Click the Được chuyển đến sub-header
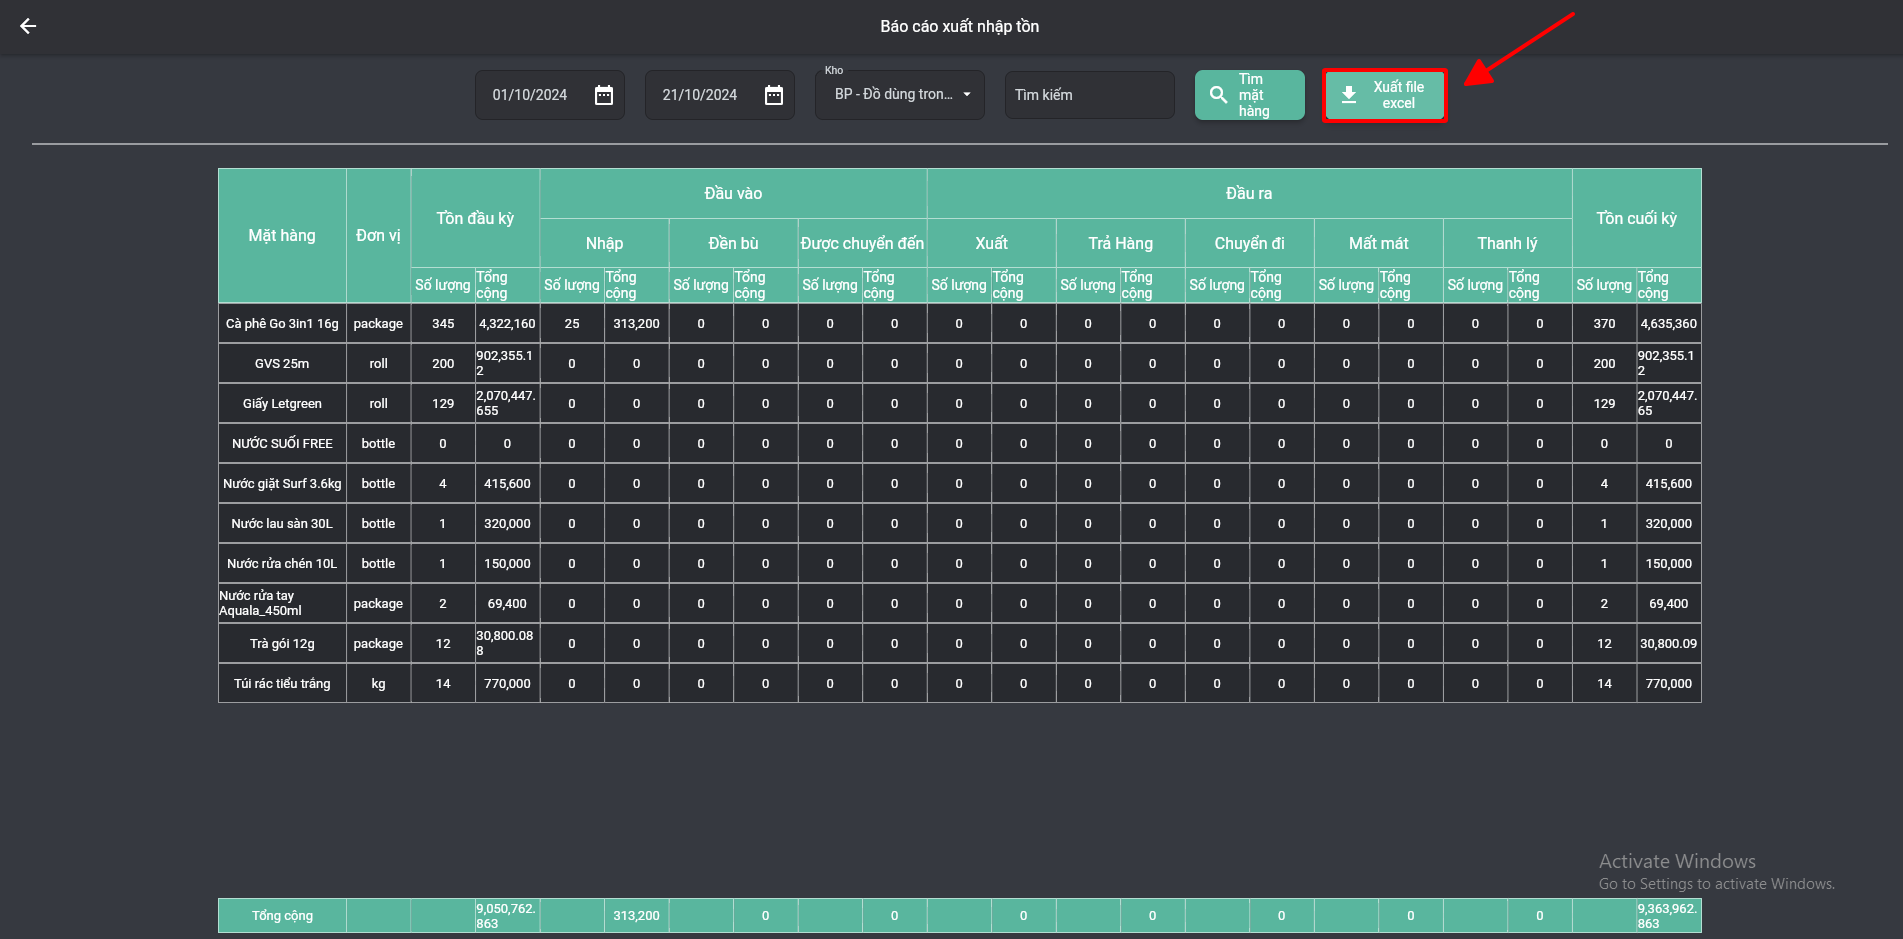Viewport: 1903px width, 939px height. pyautogui.click(x=862, y=243)
